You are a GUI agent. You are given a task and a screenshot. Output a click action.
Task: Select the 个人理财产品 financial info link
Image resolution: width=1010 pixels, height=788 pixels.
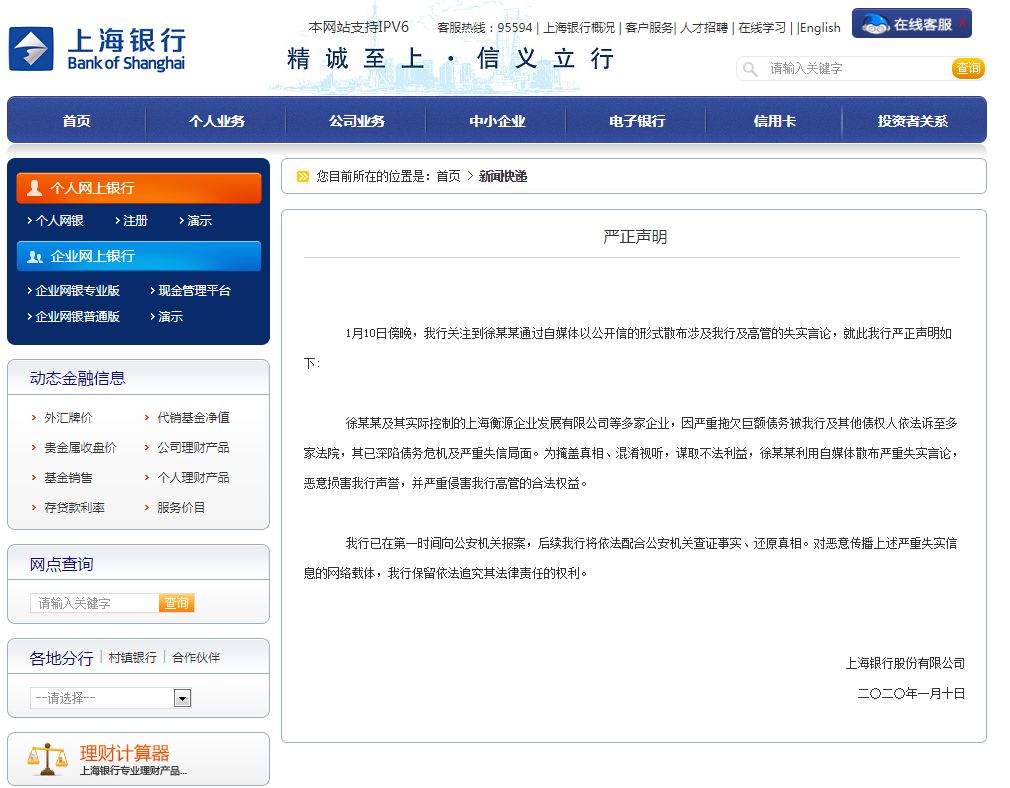(193, 476)
